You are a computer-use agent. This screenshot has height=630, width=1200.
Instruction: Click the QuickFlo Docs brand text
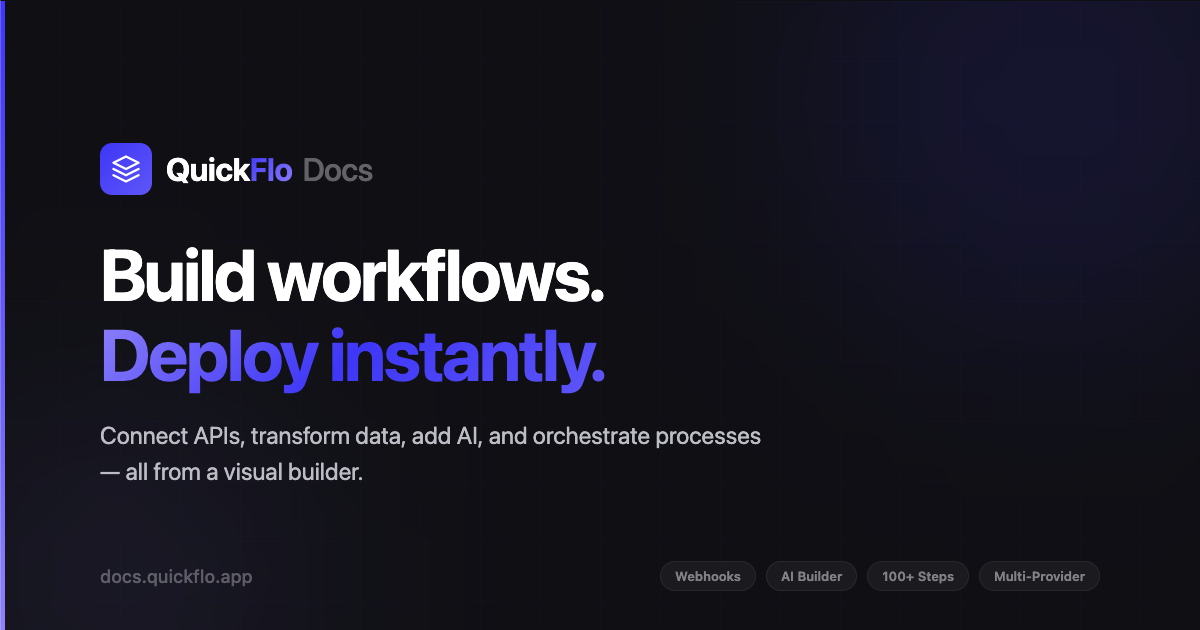(x=269, y=170)
